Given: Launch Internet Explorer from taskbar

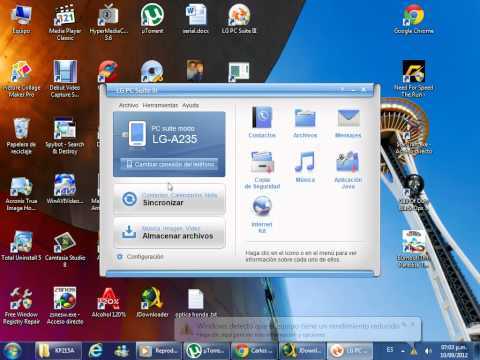Looking at the screenshot, I should pyautogui.click(x=96, y=351).
